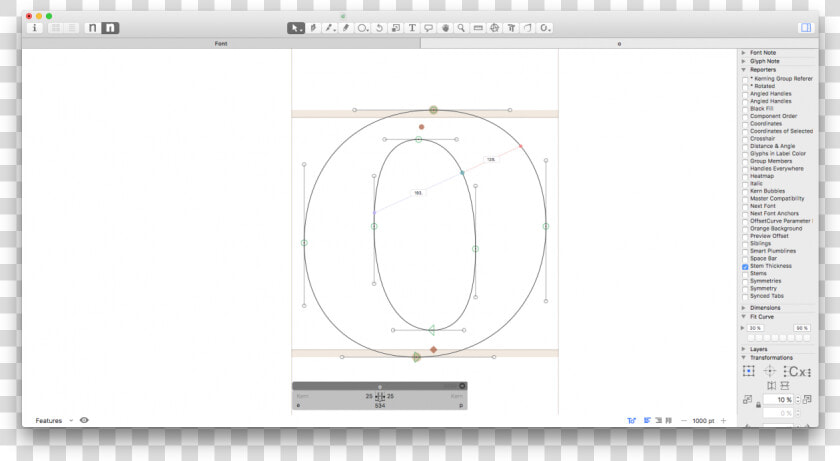The height and width of the screenshot is (461, 840).
Task: Select the last toolbar tool
Action: [545, 28]
